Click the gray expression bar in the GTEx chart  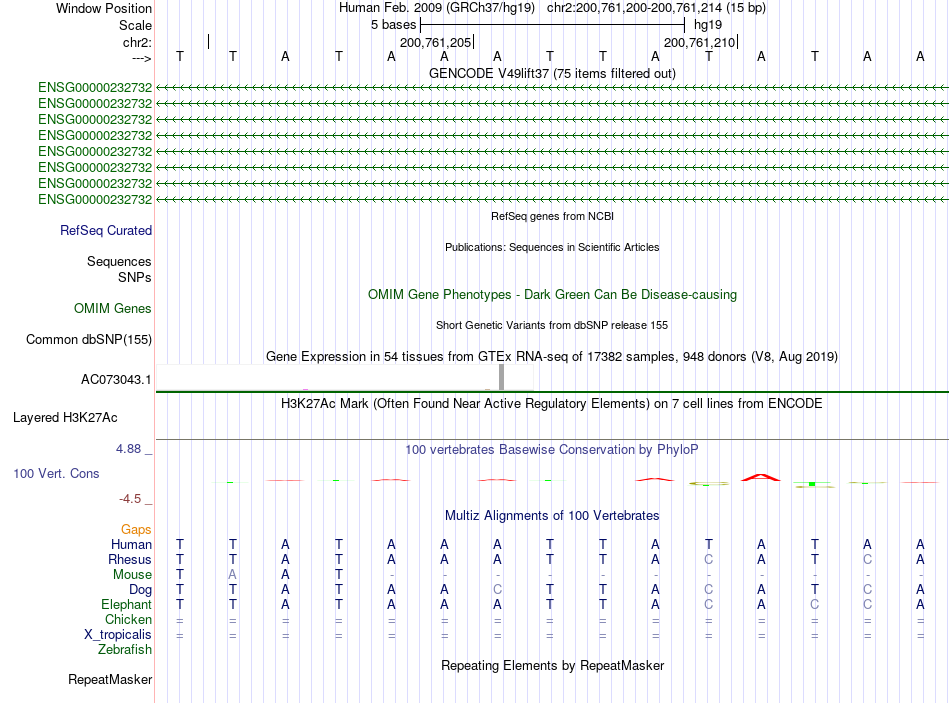tap(501, 377)
